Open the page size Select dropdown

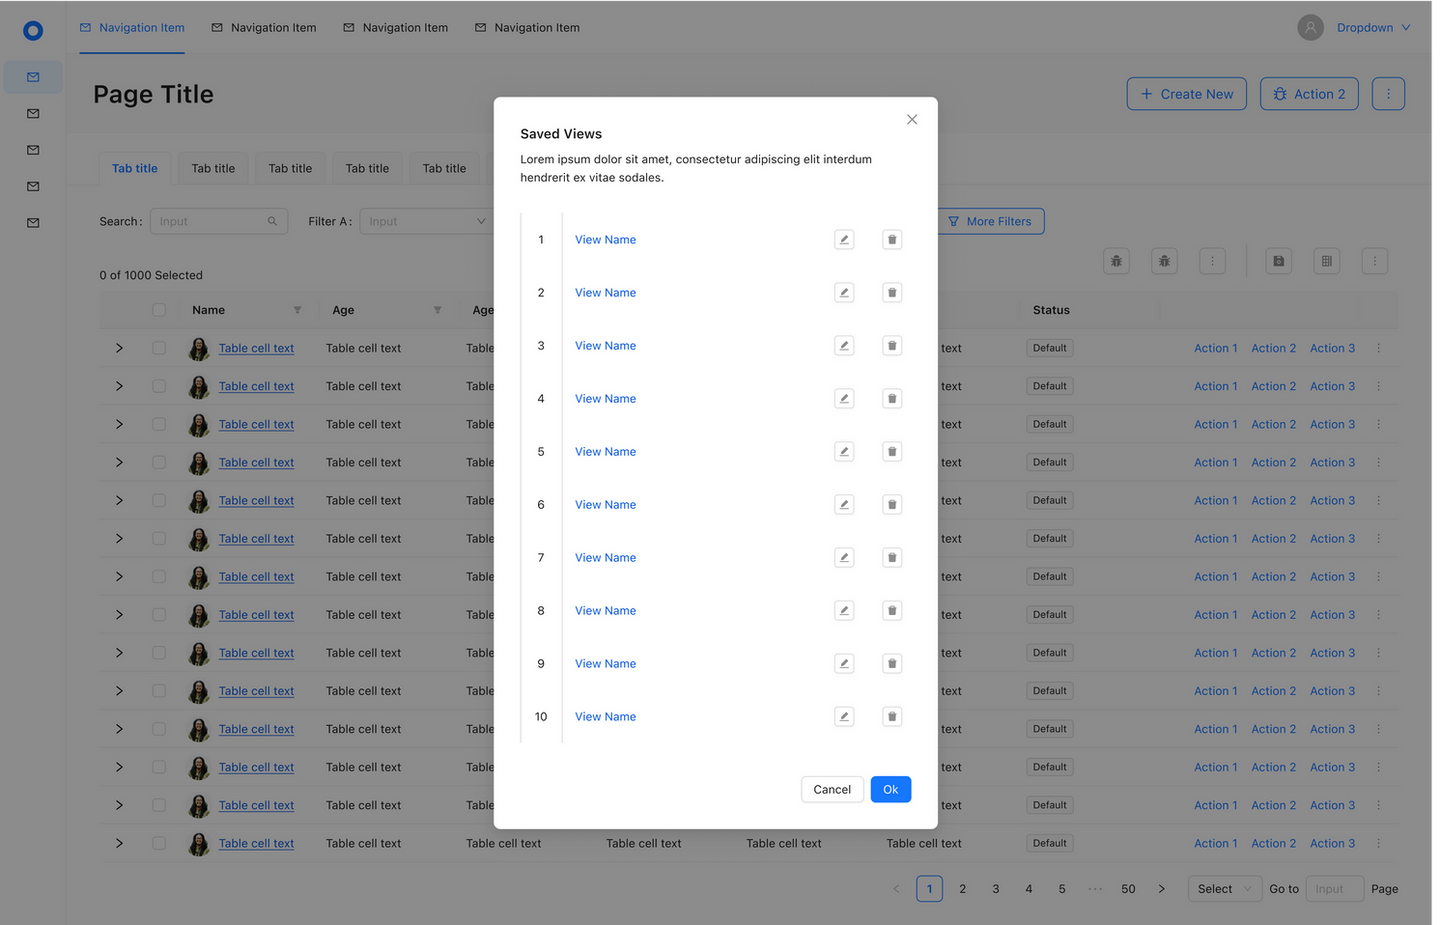tap(1225, 889)
